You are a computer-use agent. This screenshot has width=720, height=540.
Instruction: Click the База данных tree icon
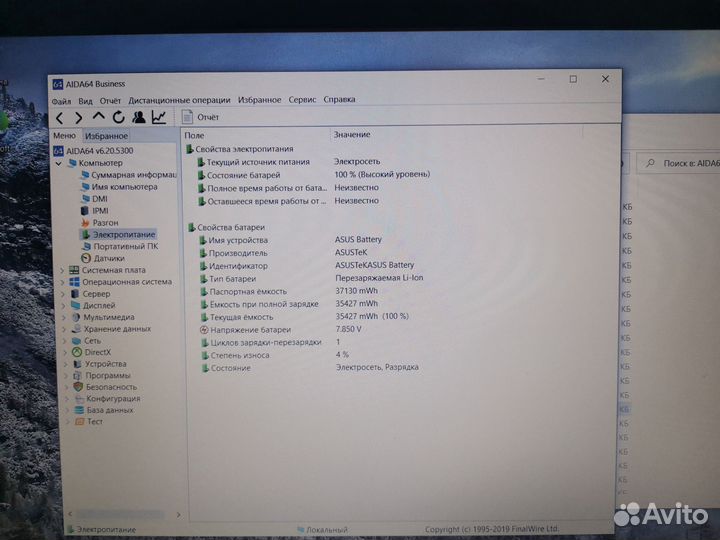pos(79,410)
